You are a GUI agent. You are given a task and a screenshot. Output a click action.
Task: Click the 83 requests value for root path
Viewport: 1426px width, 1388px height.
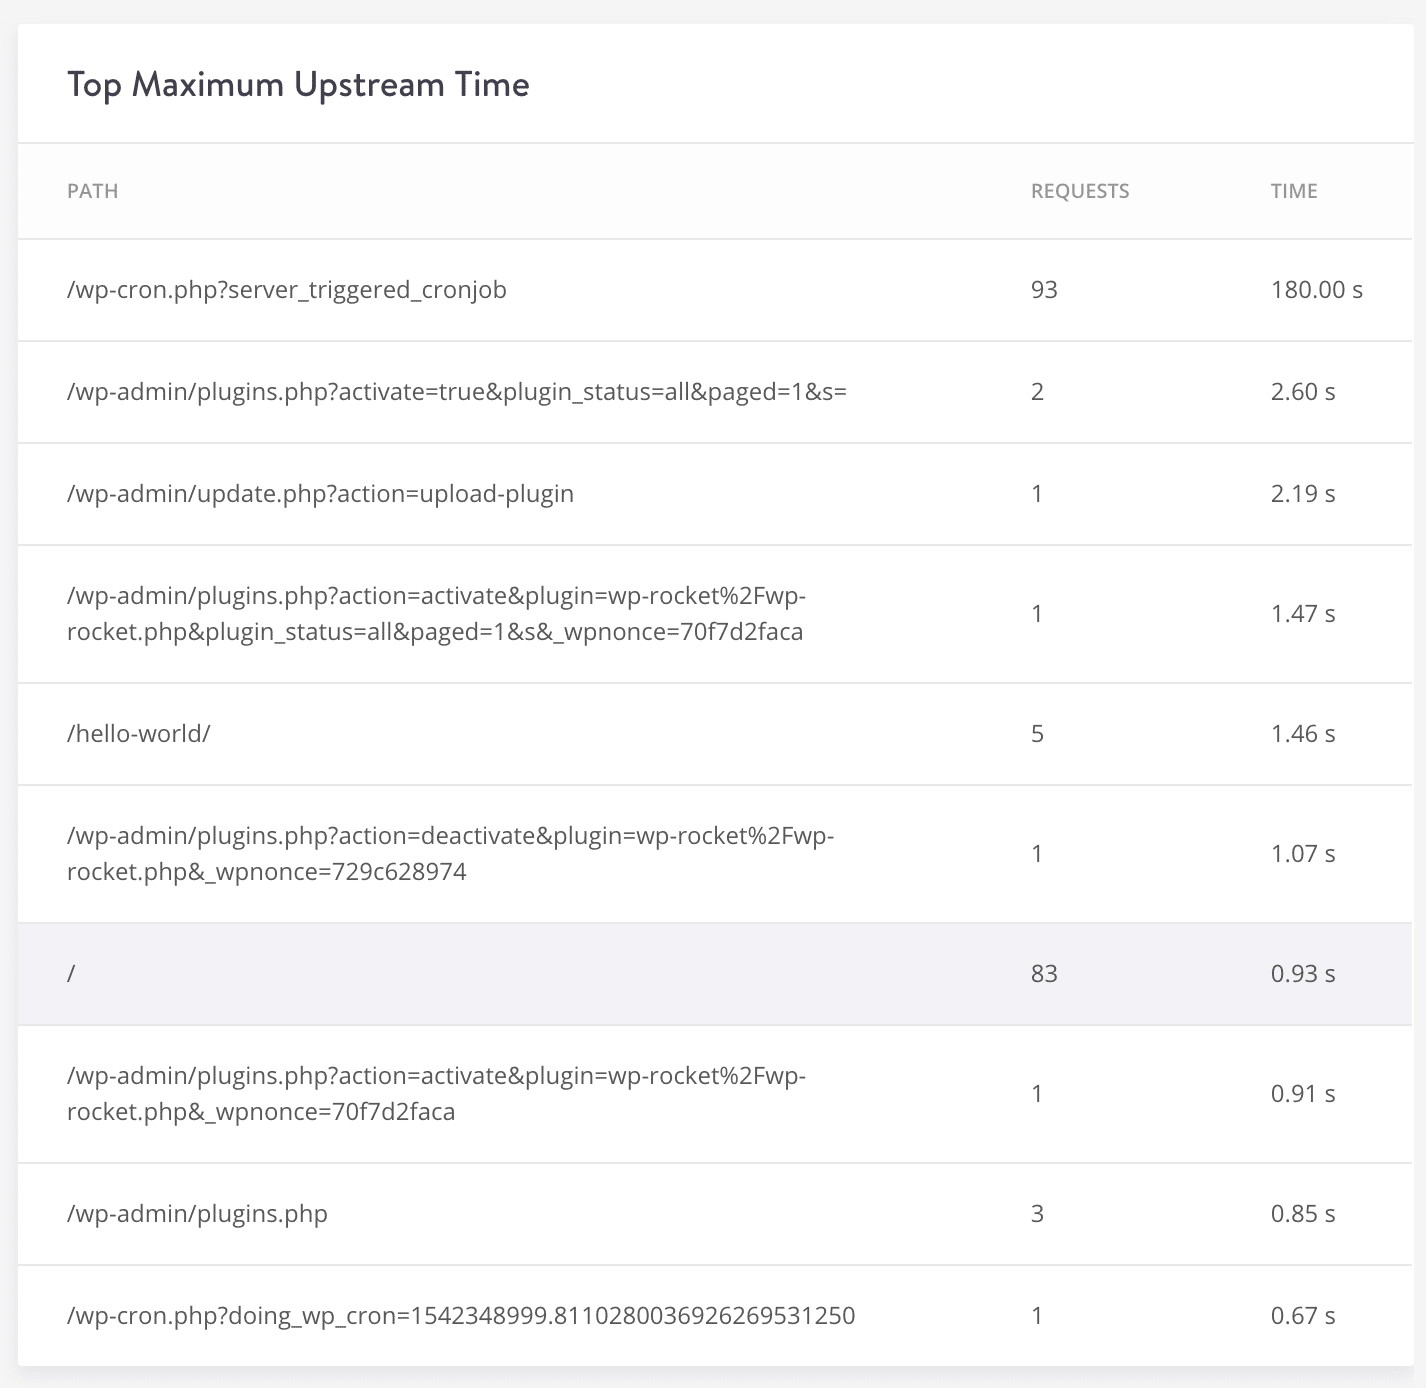tap(1044, 974)
